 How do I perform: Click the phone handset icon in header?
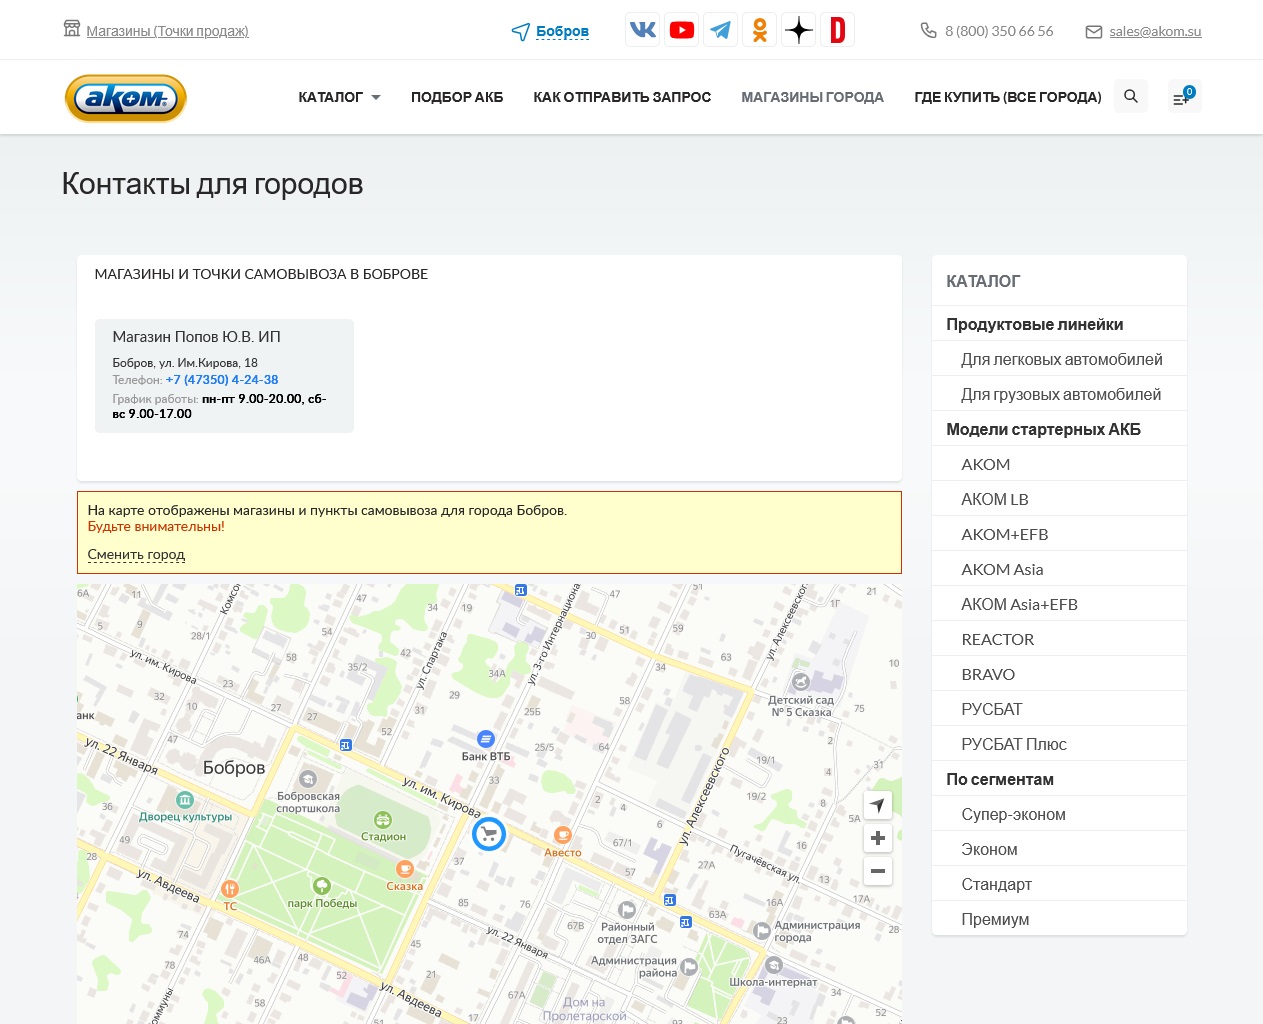(928, 31)
